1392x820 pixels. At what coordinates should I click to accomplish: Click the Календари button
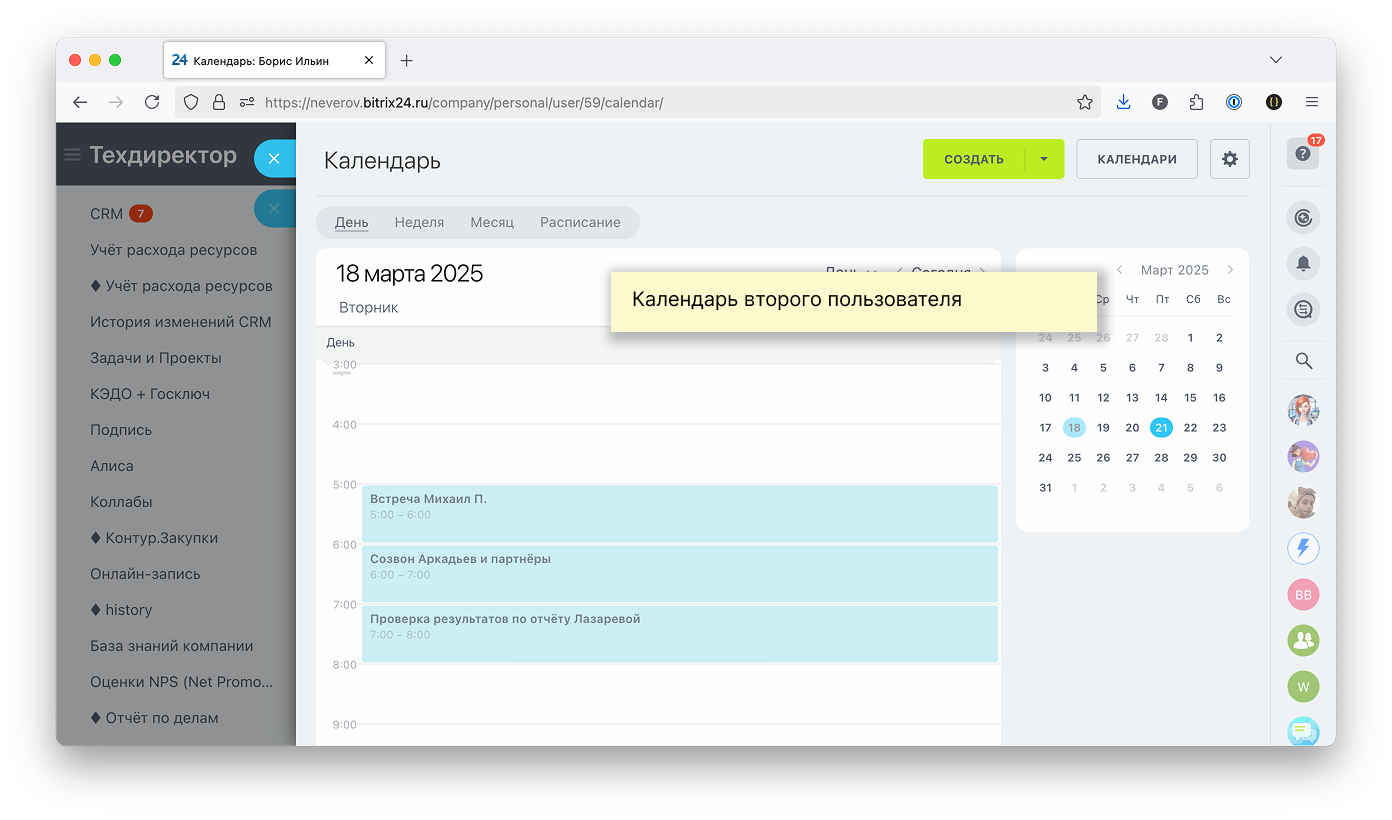pyautogui.click(x=1136, y=159)
